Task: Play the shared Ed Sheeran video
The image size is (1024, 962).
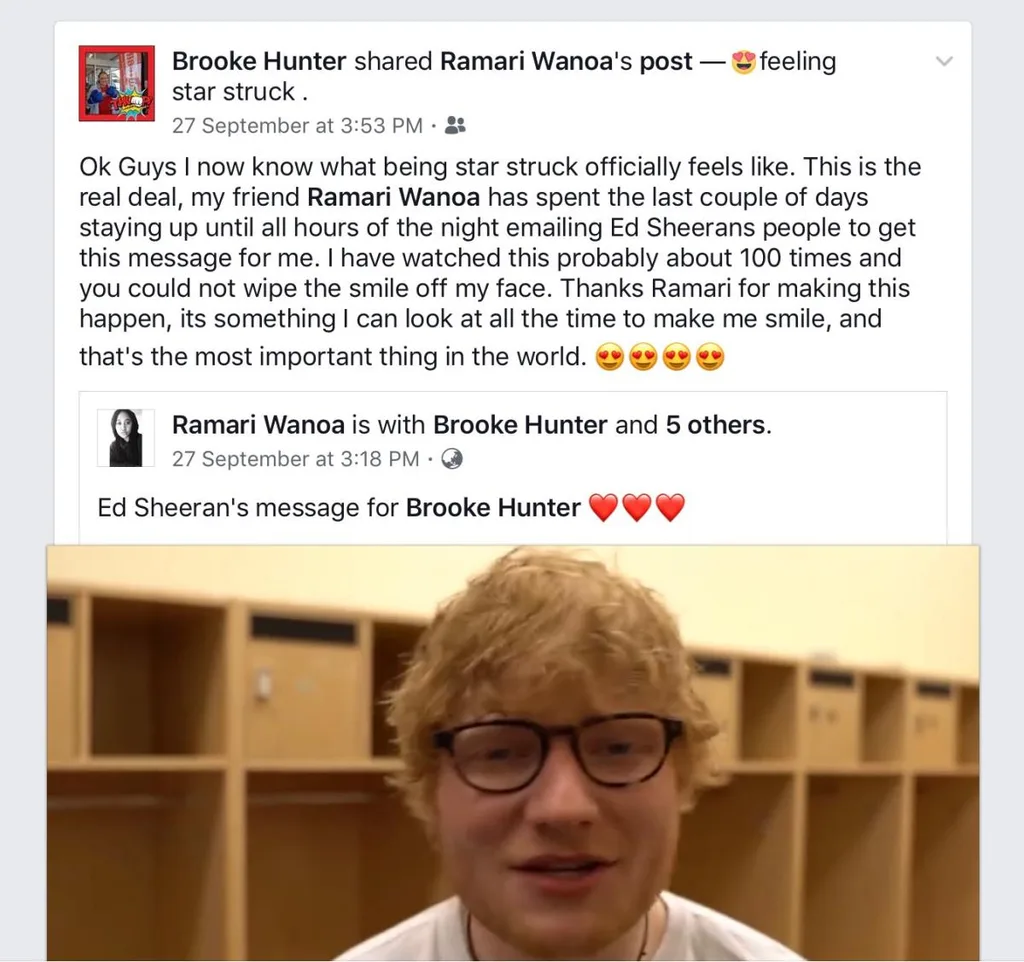Action: click(x=513, y=752)
